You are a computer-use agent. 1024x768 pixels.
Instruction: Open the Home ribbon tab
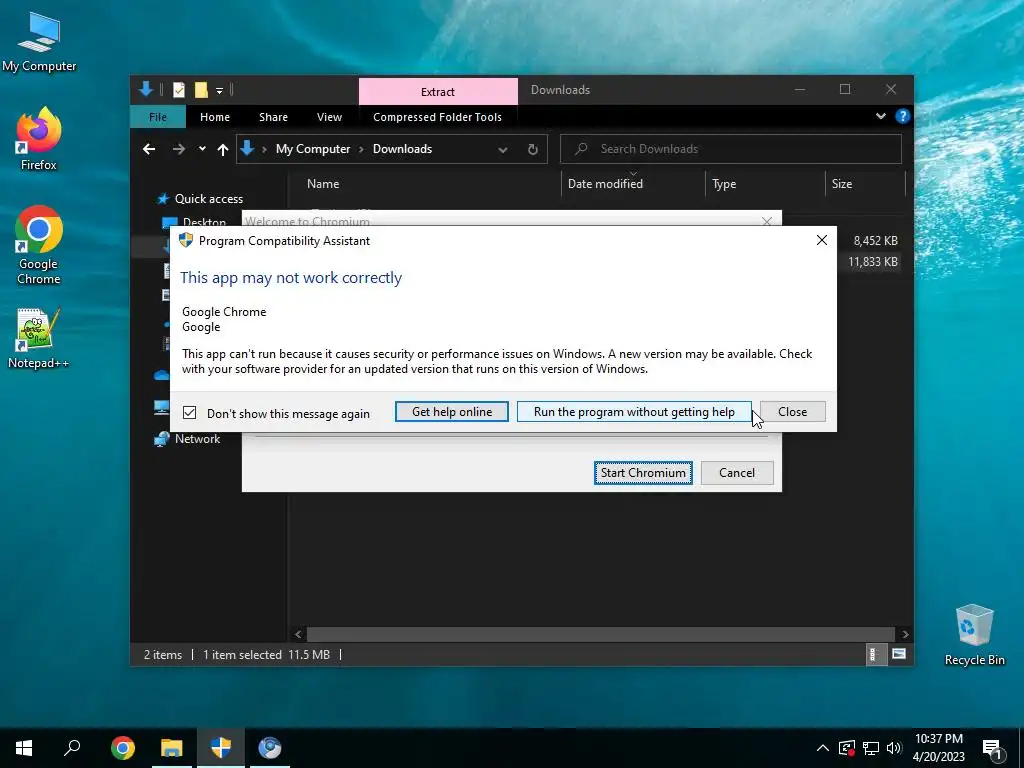(215, 117)
